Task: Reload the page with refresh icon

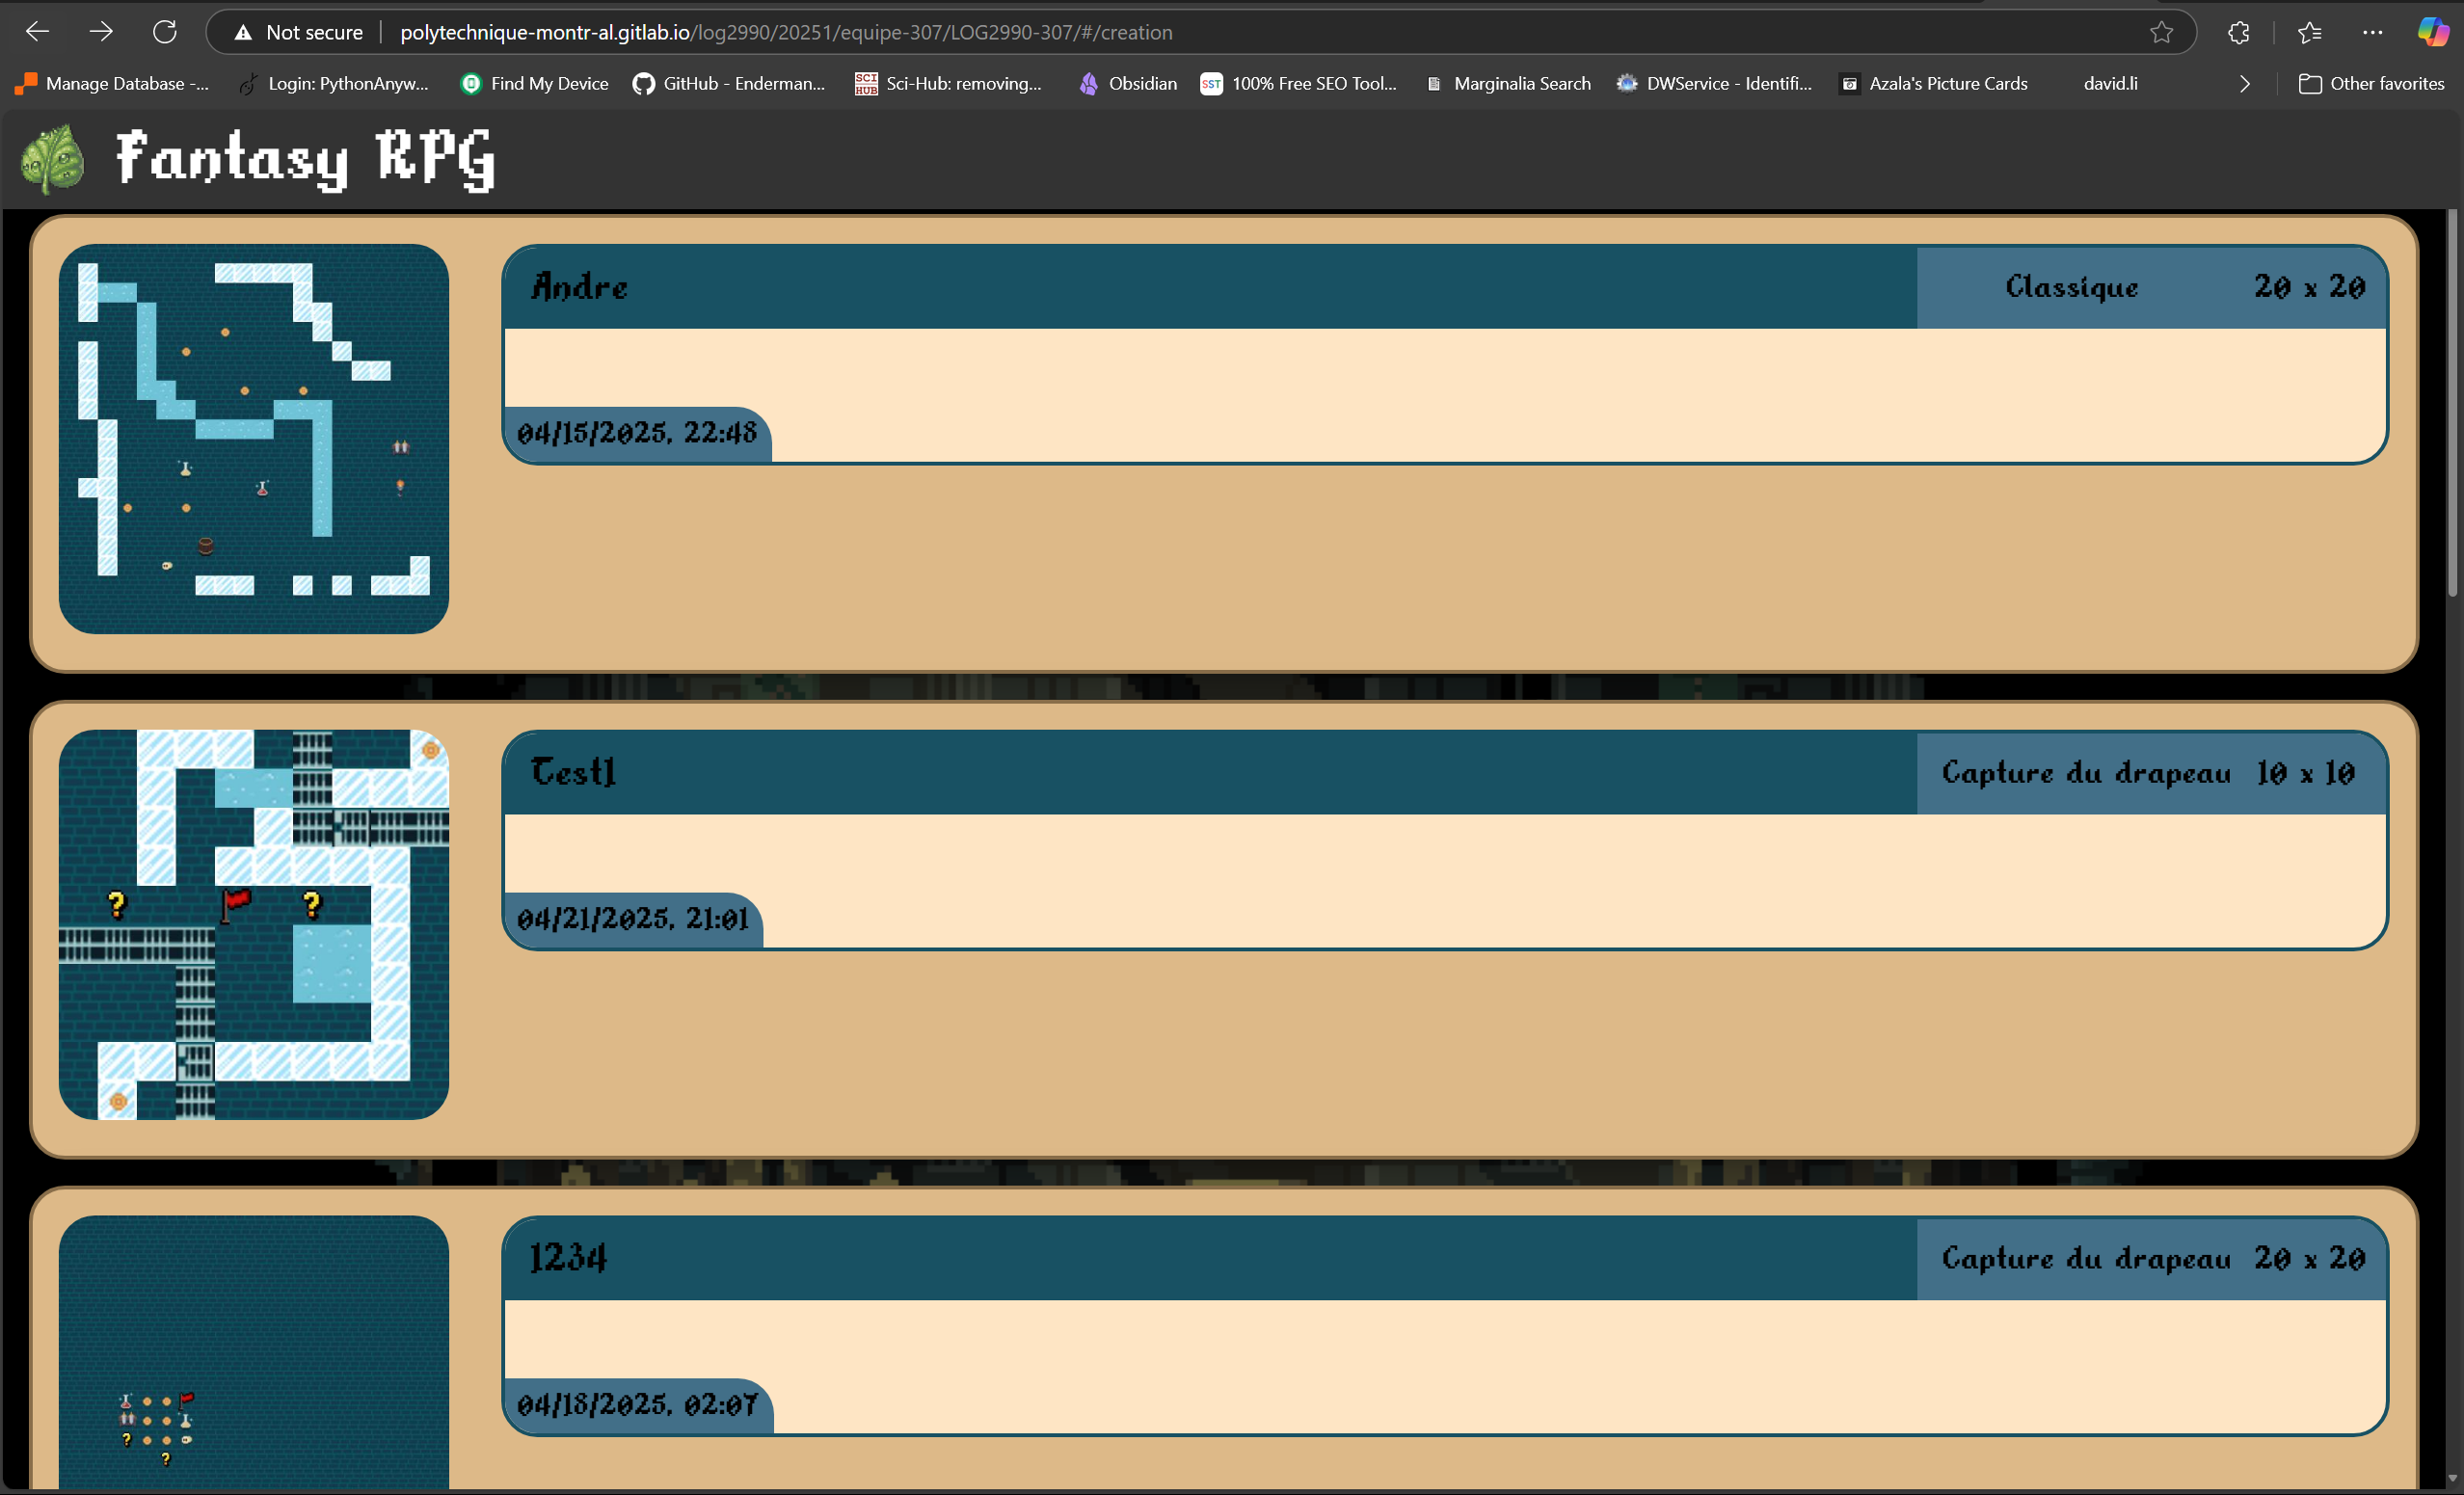Action: 165,32
